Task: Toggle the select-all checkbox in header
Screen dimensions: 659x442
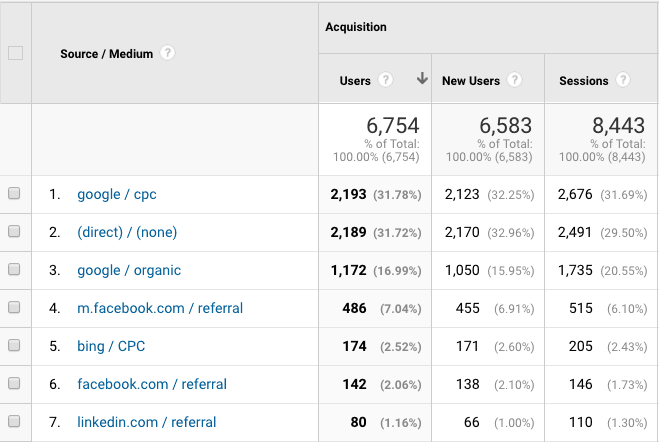Action: click(x=15, y=53)
